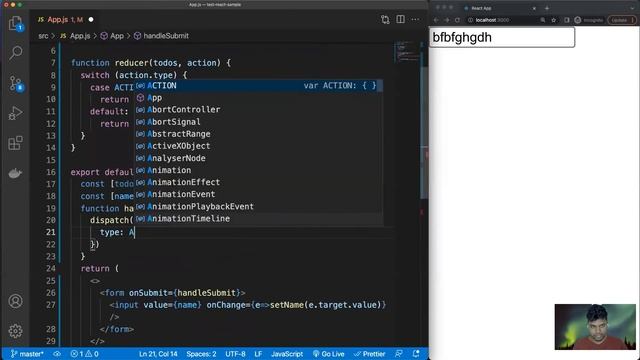640x360 pixels.
Task: Click the unsaved dot on App.js tab
Action: click(x=91, y=20)
